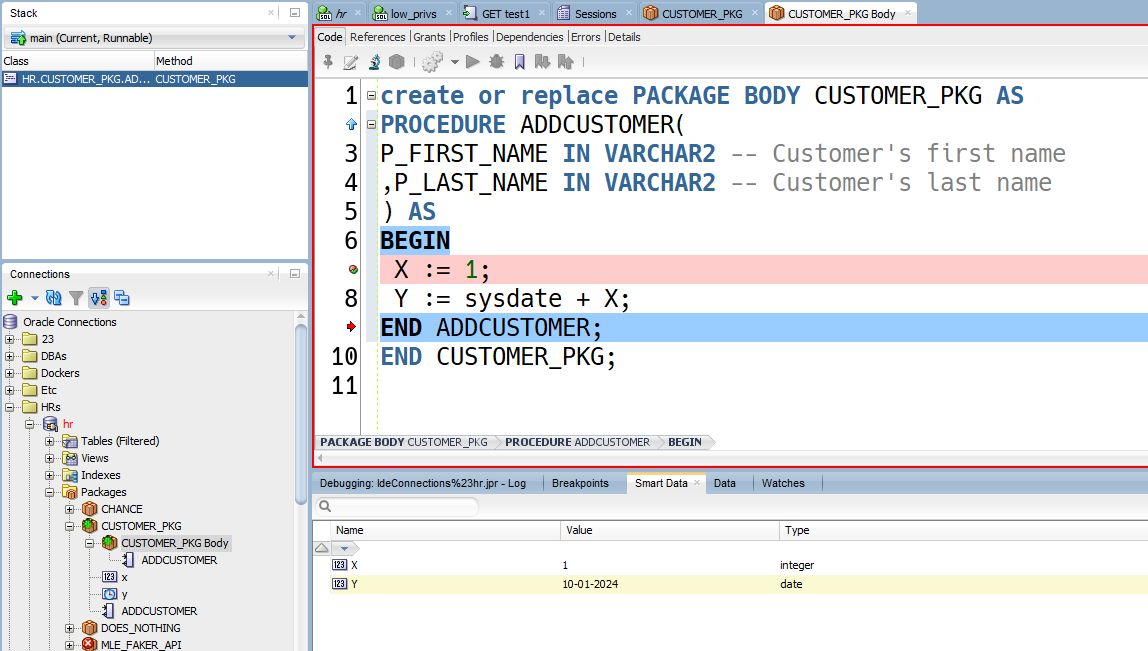
Task: Open the Profiles sub-tab
Action: coord(470,37)
